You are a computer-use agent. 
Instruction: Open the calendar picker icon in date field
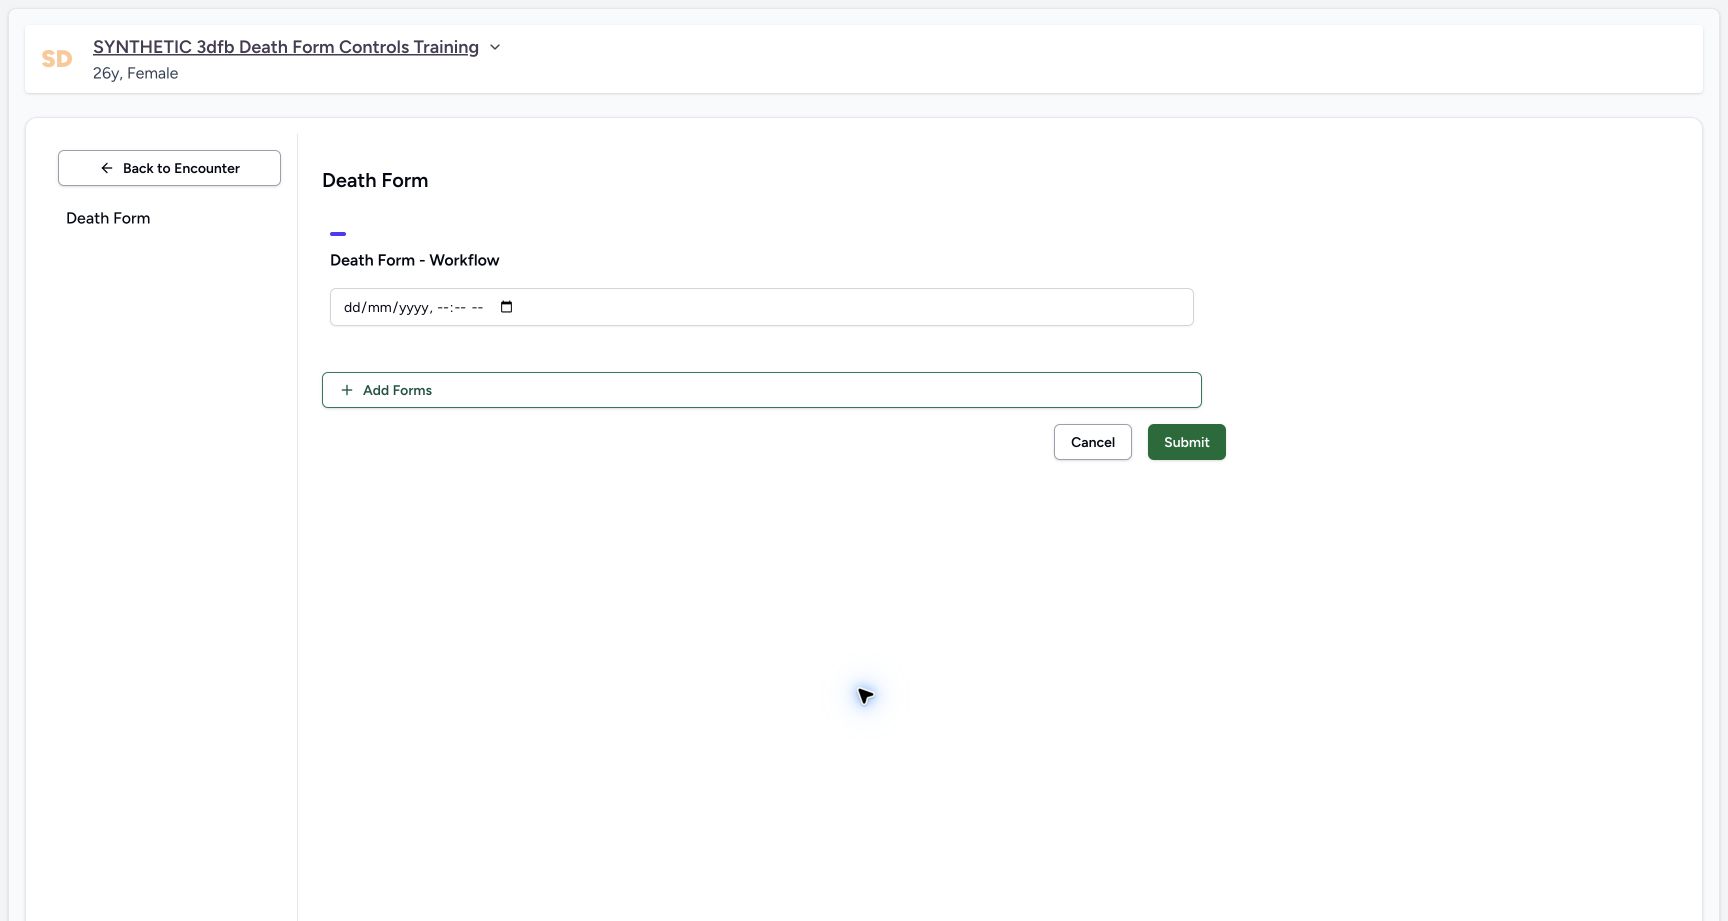(506, 307)
